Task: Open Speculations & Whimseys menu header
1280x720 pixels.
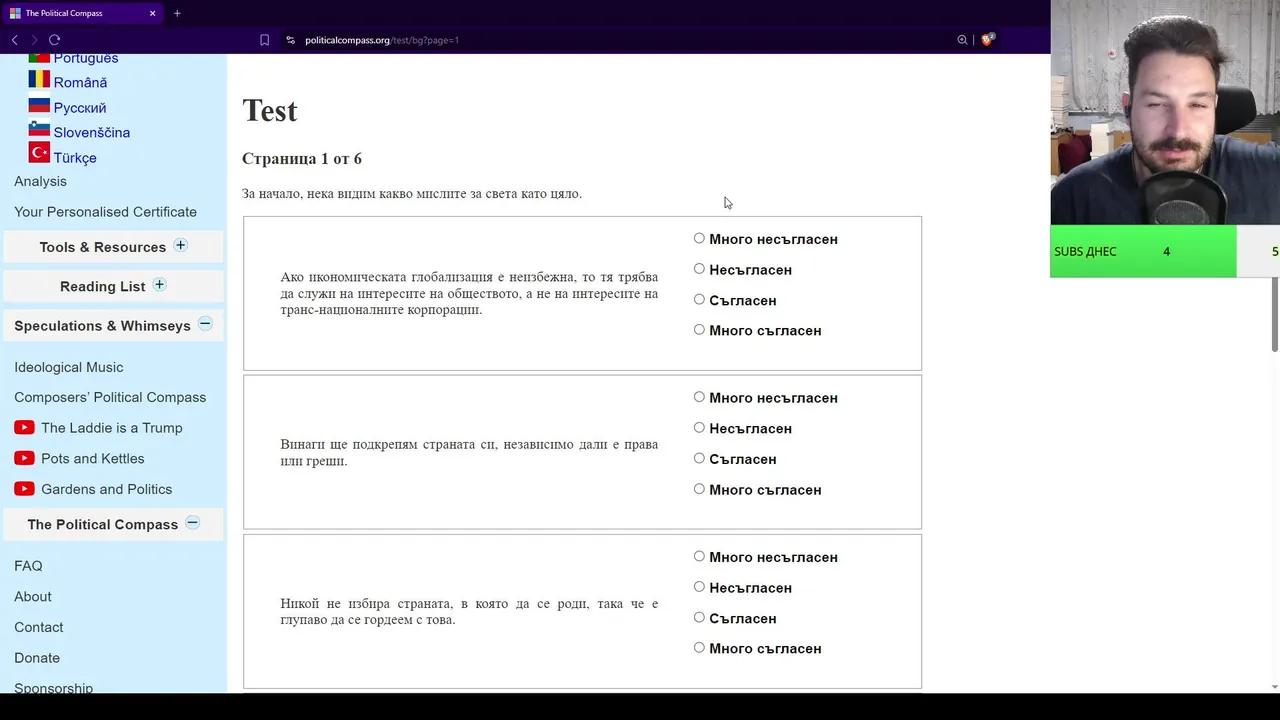Action: (x=113, y=326)
